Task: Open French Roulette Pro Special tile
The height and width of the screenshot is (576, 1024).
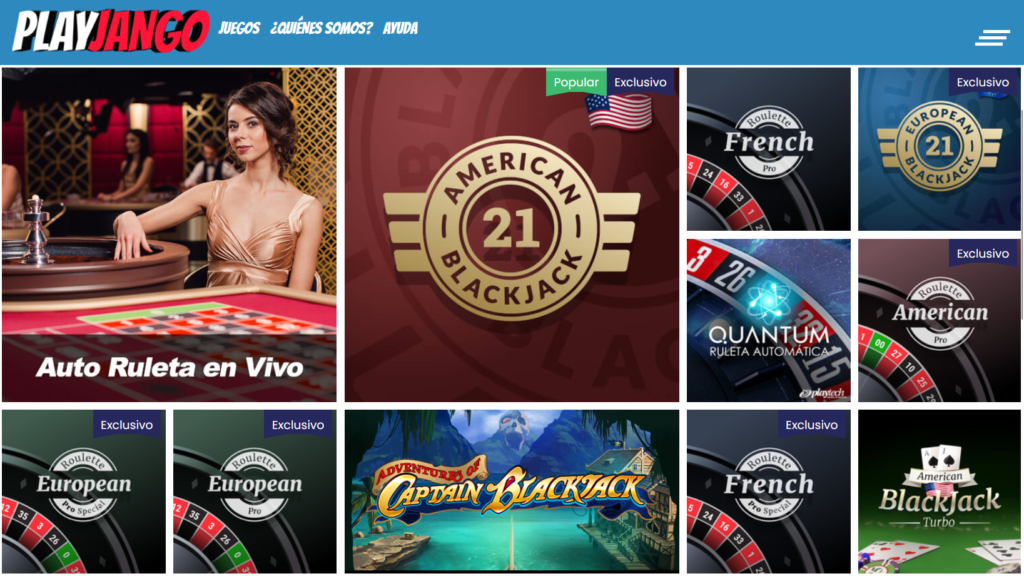Action: pos(769,492)
